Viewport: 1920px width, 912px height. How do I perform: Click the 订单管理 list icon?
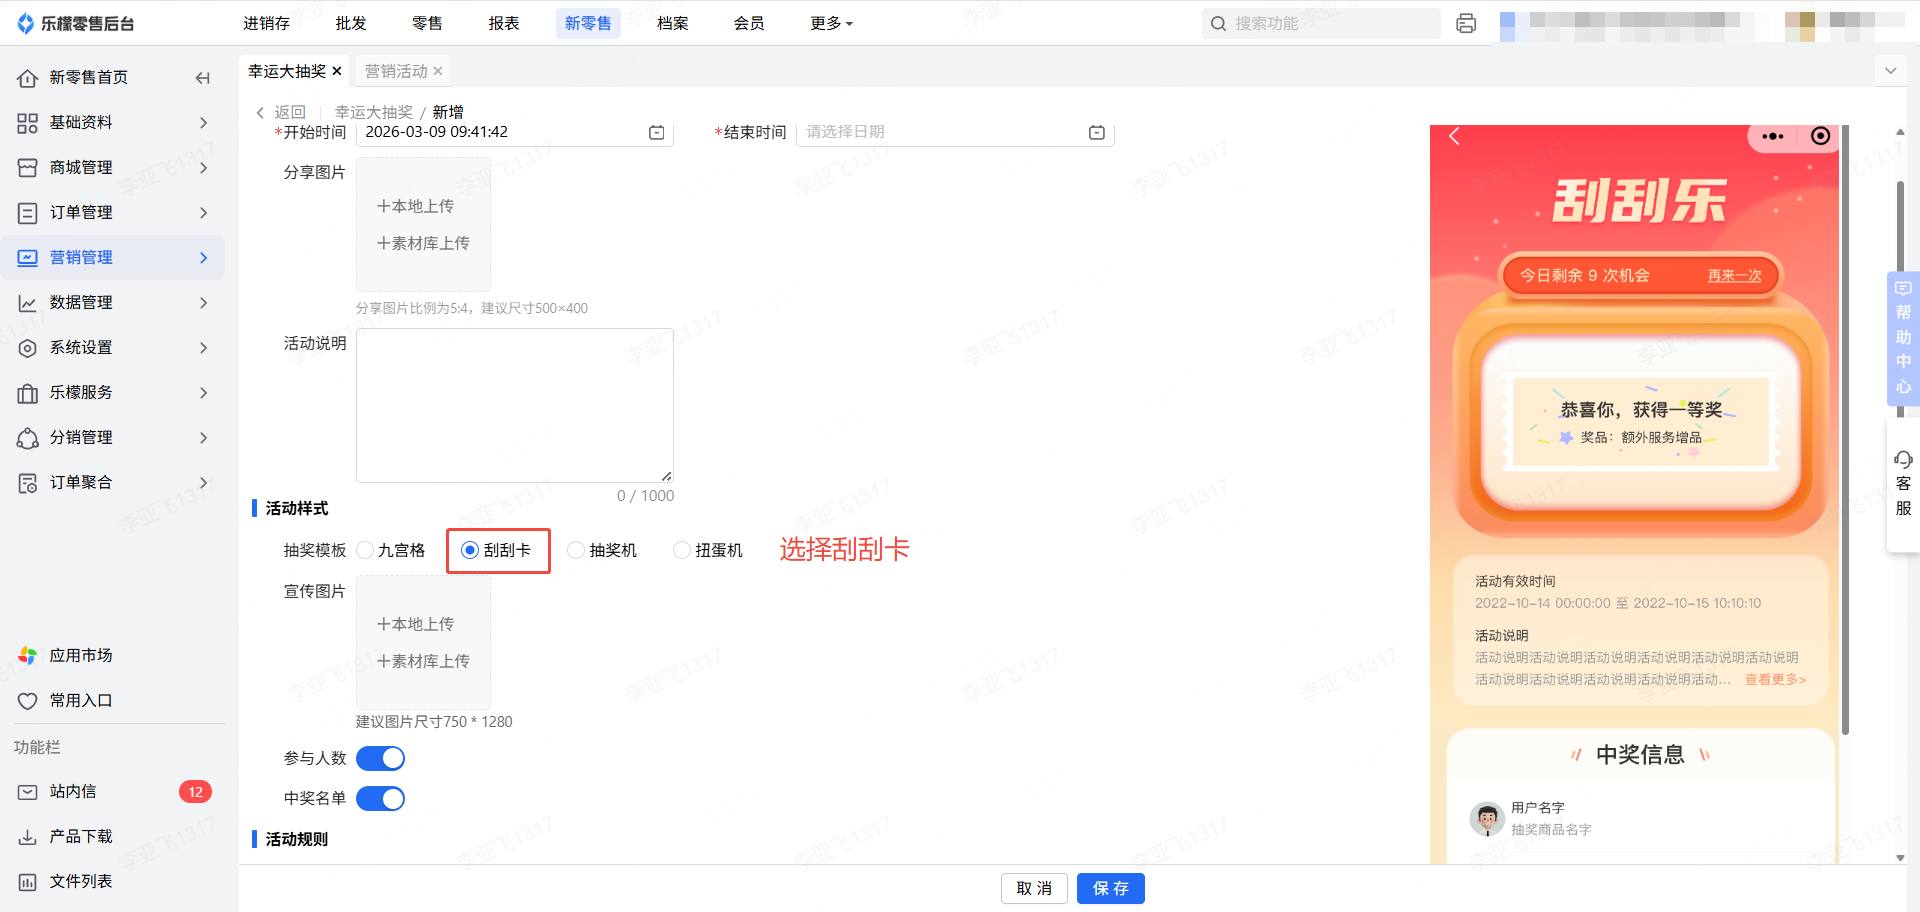click(x=27, y=213)
